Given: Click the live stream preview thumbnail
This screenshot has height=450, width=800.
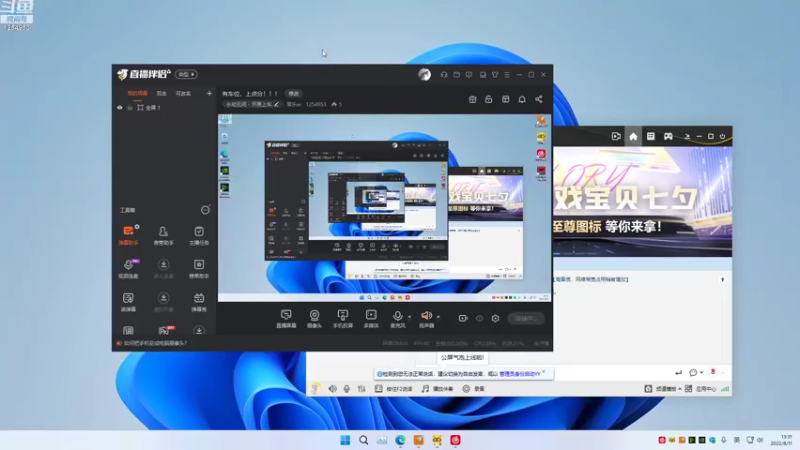Looking at the screenshot, I should click(384, 208).
